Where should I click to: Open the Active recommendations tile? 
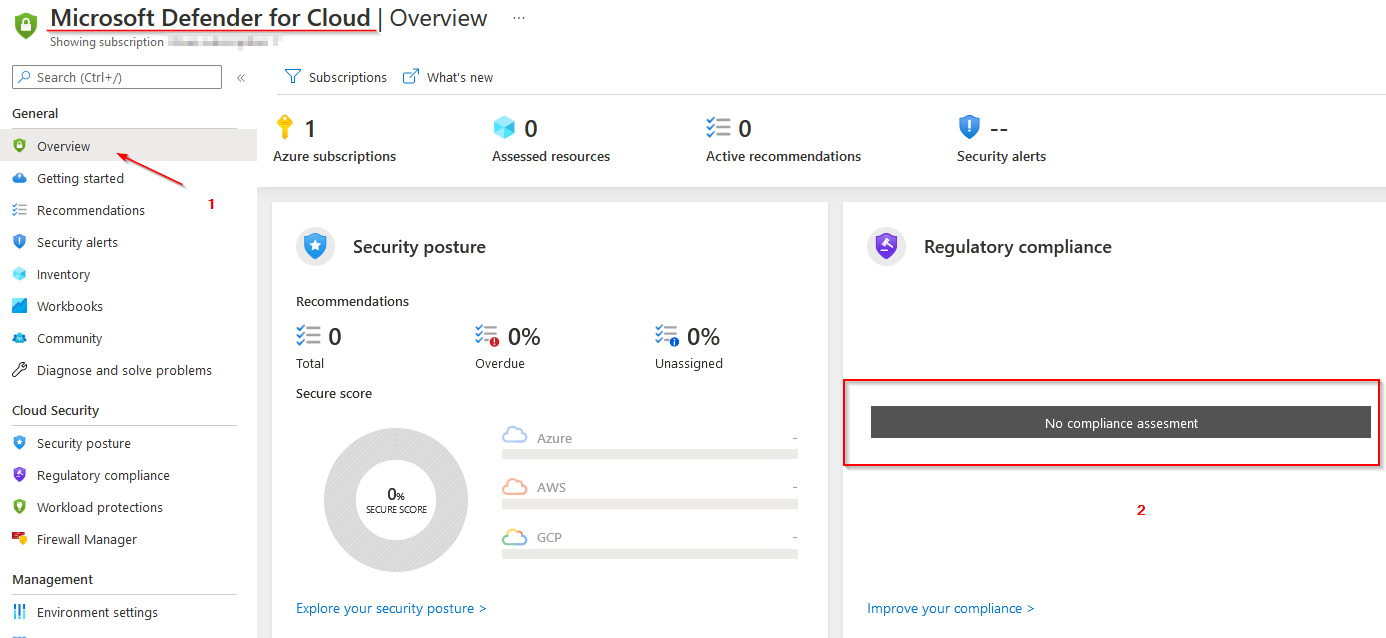point(783,139)
